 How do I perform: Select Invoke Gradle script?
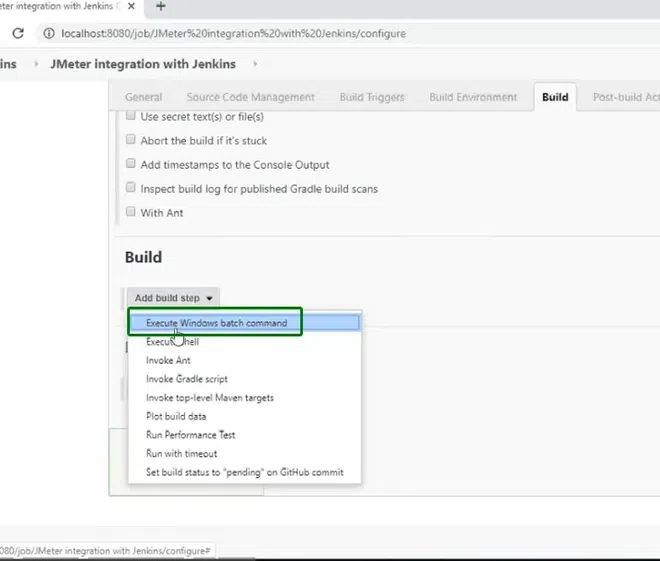(x=244, y=379)
